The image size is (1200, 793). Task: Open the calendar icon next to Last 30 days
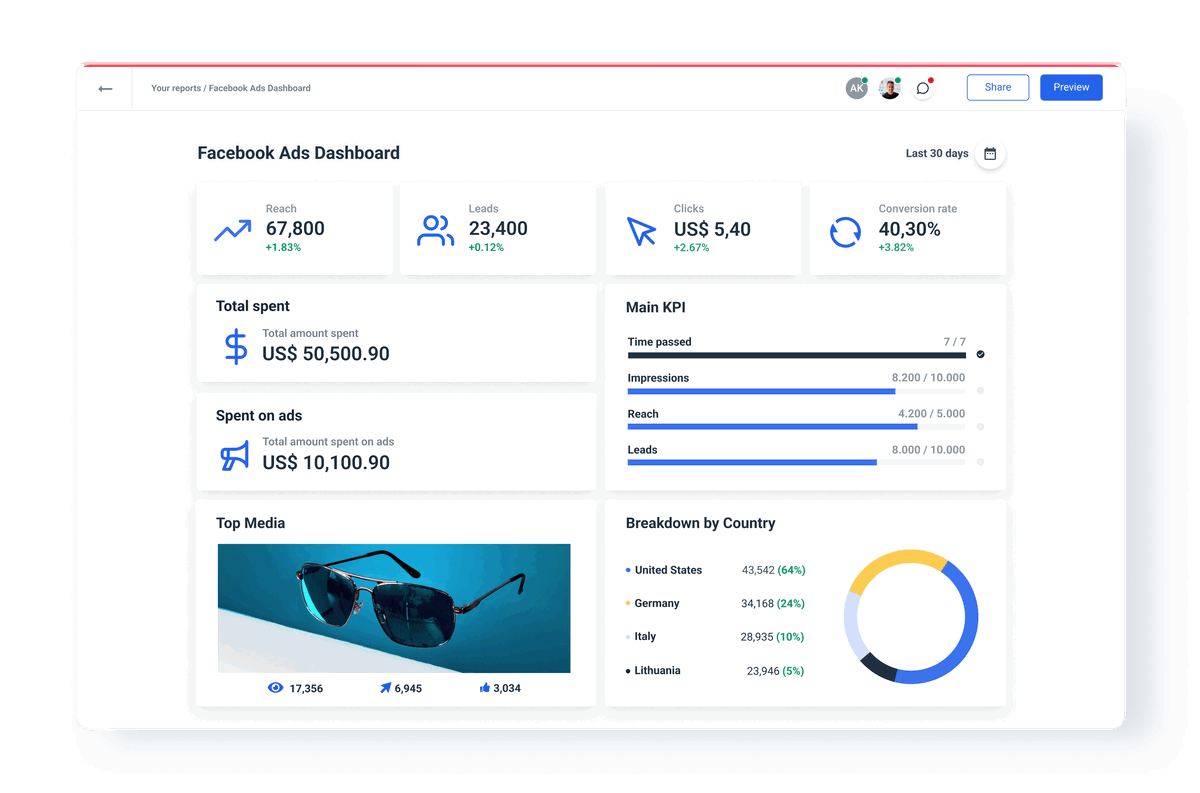click(990, 155)
